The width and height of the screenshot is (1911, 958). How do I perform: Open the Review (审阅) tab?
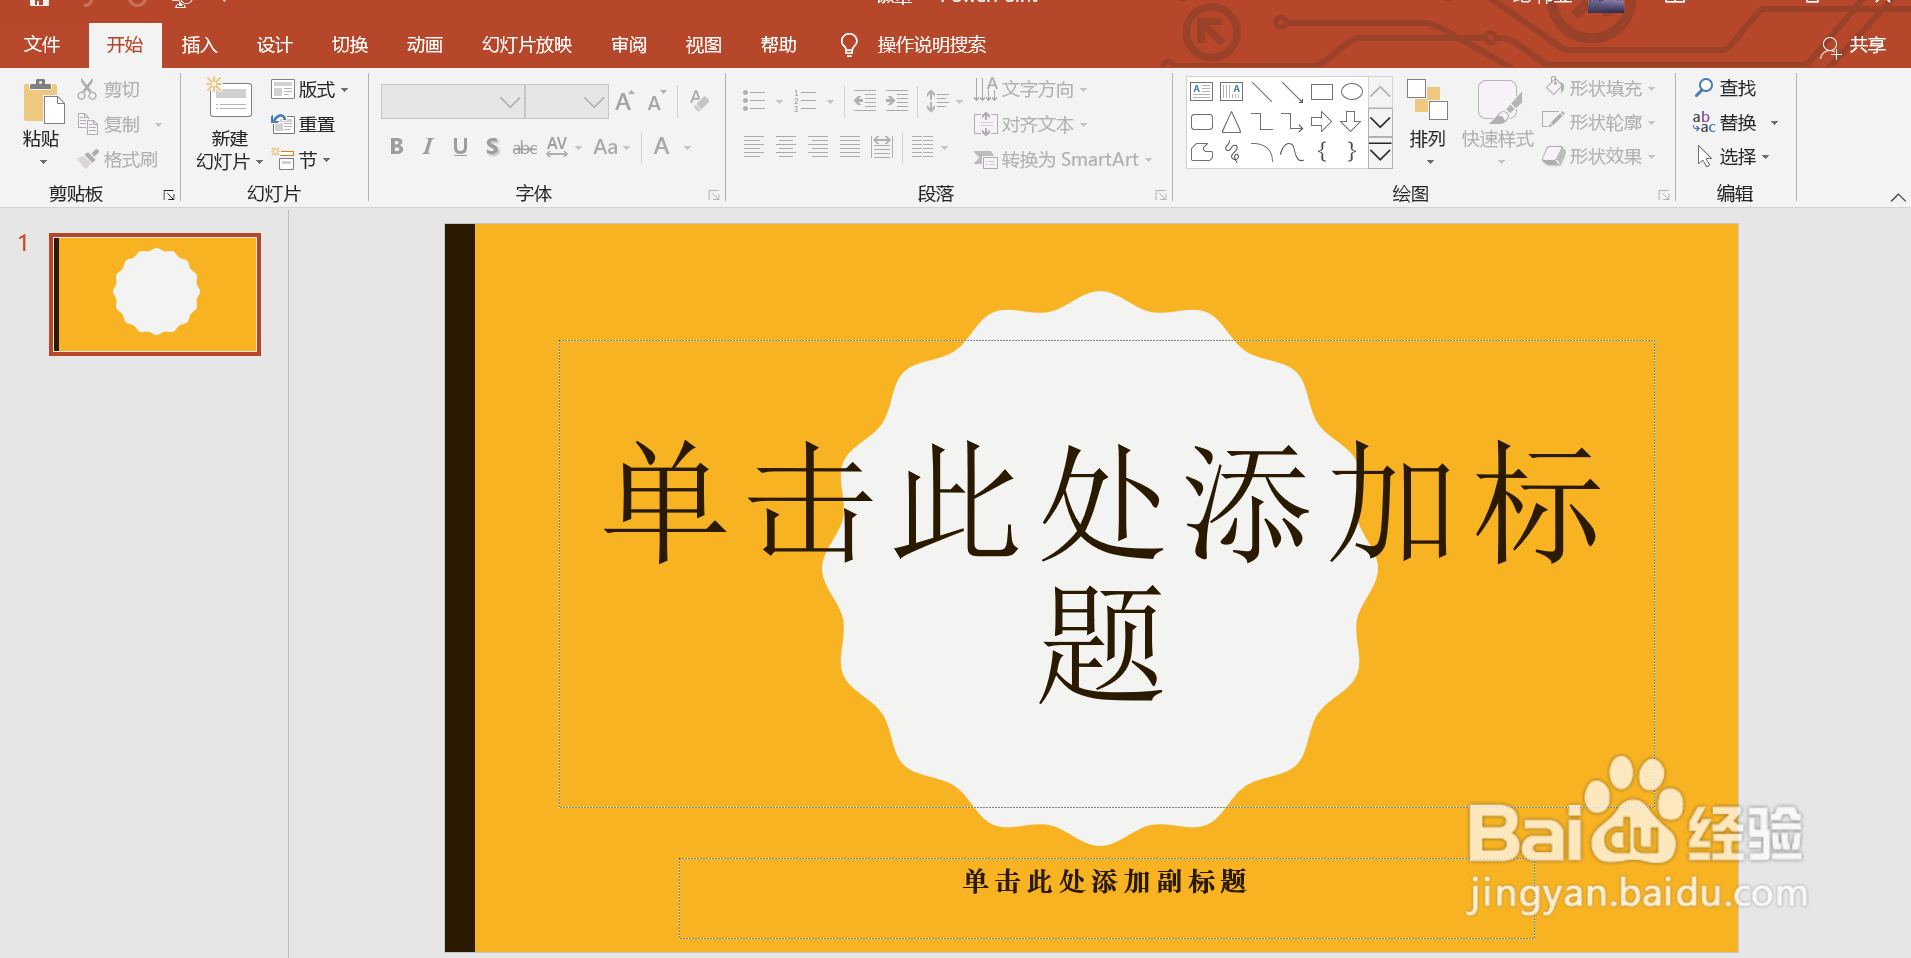pyautogui.click(x=629, y=45)
